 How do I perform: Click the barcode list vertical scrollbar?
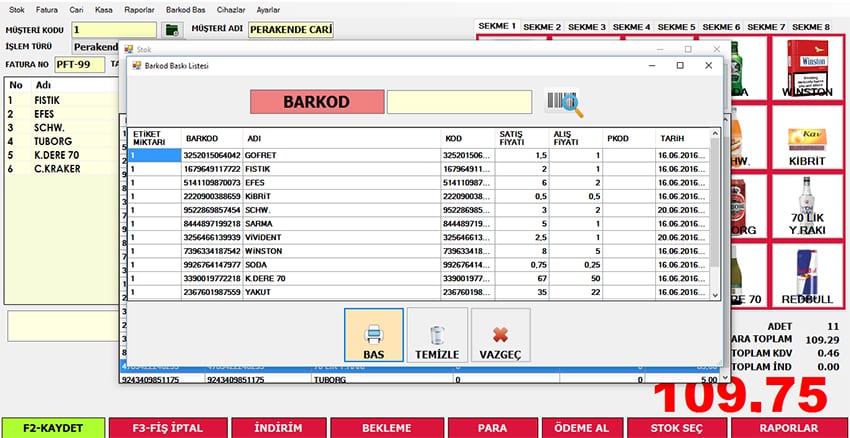click(x=715, y=202)
